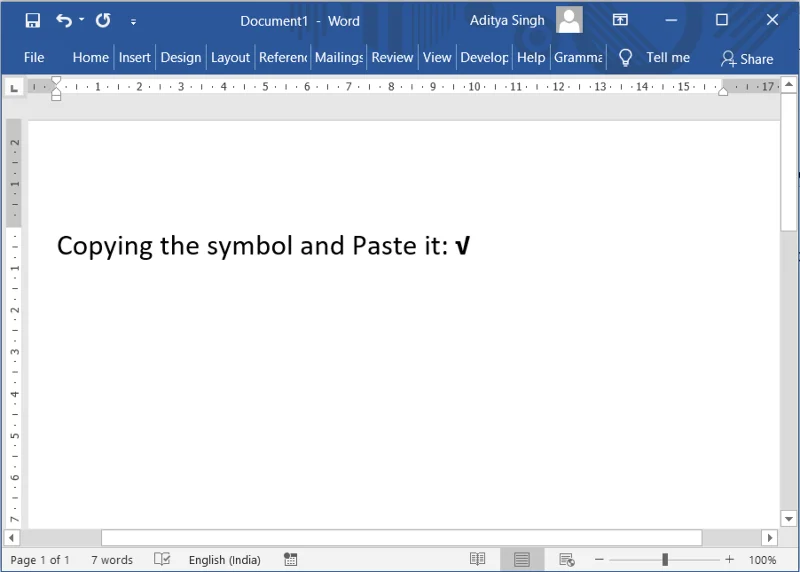The height and width of the screenshot is (572, 800).
Task: Click the Save icon in quick access toolbar
Action: pos(33,20)
